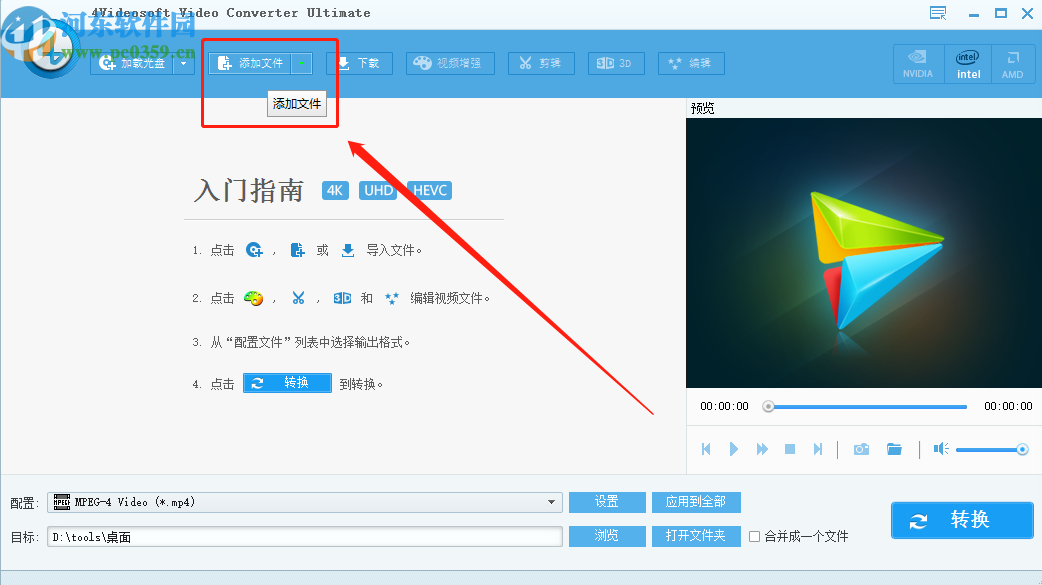Click the preview video display area

point(863,253)
